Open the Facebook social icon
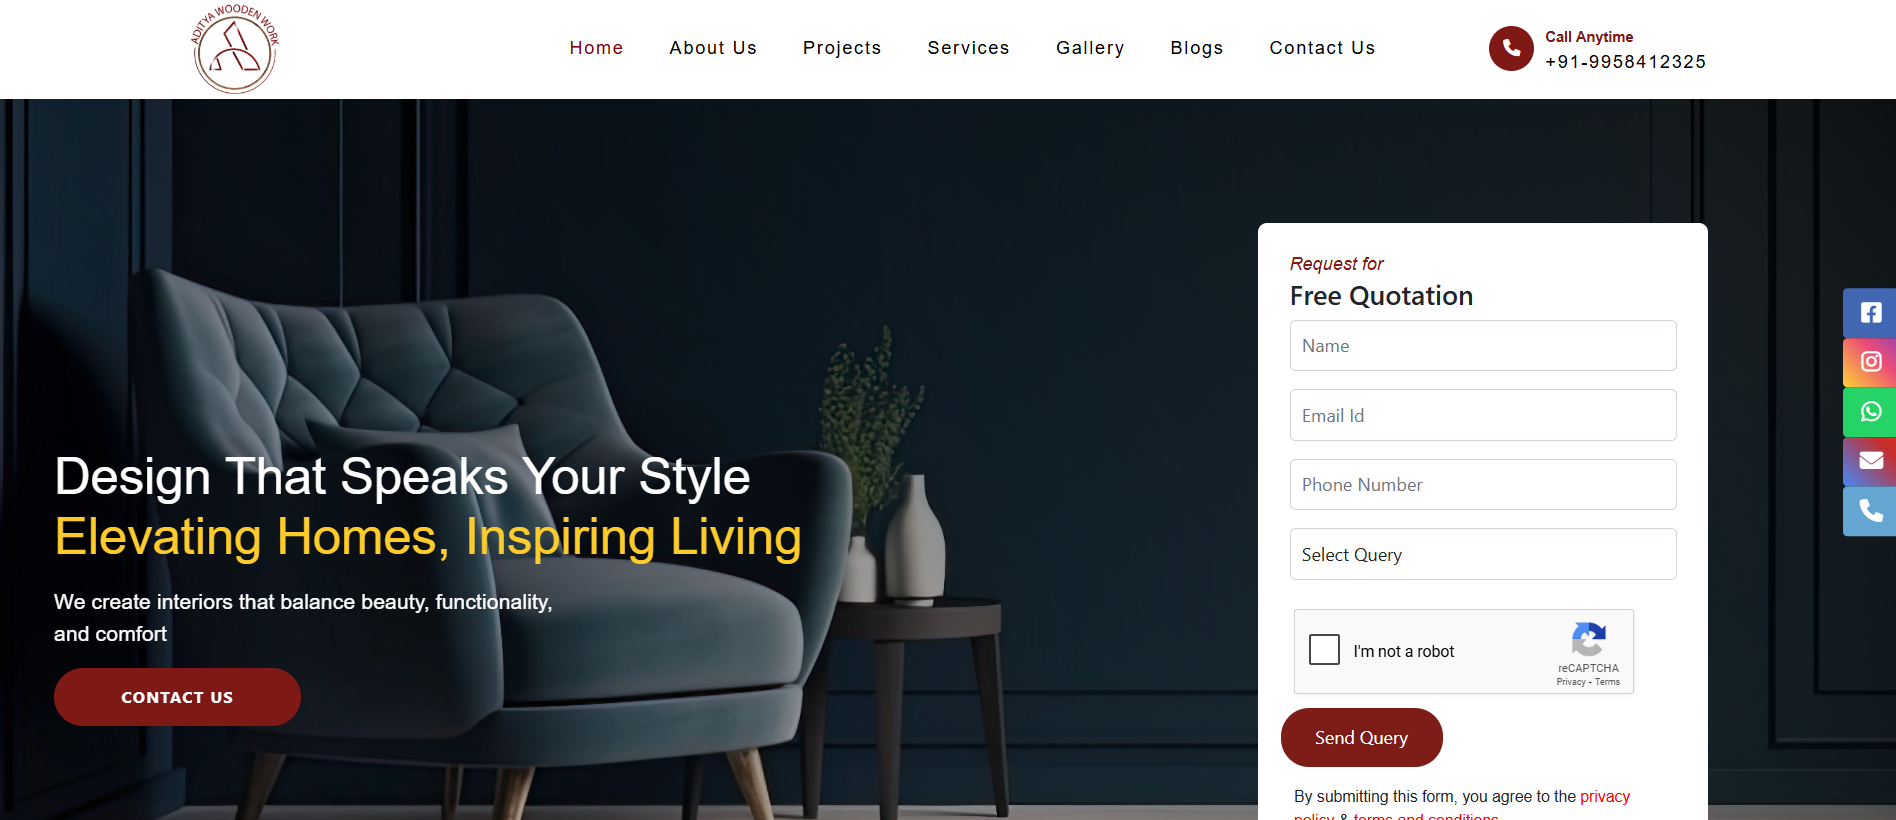This screenshot has width=1896, height=820. point(1870,313)
